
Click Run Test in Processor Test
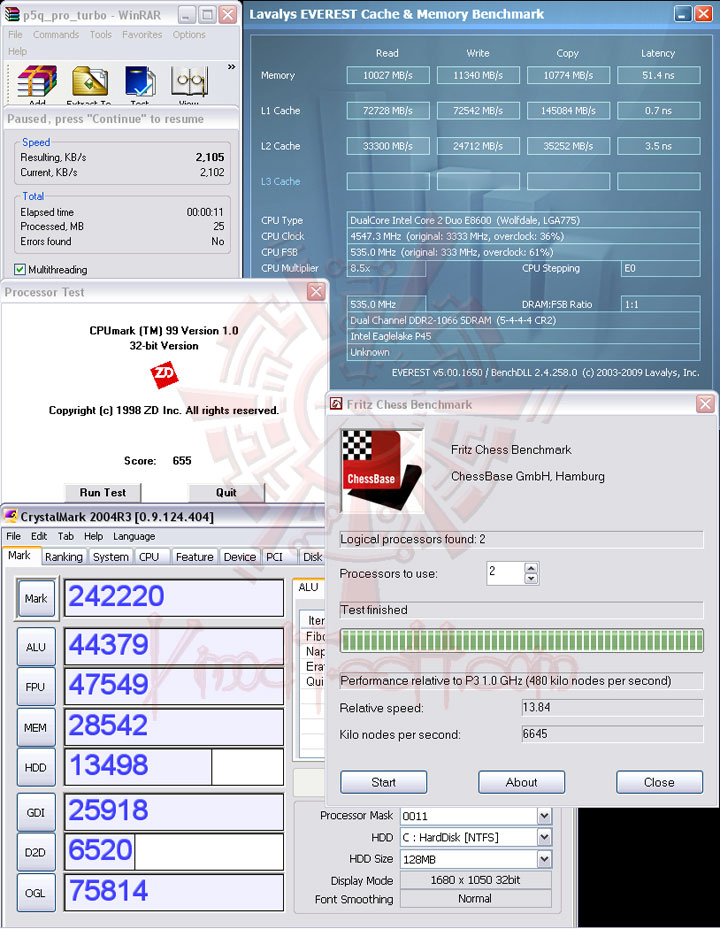tap(103, 492)
